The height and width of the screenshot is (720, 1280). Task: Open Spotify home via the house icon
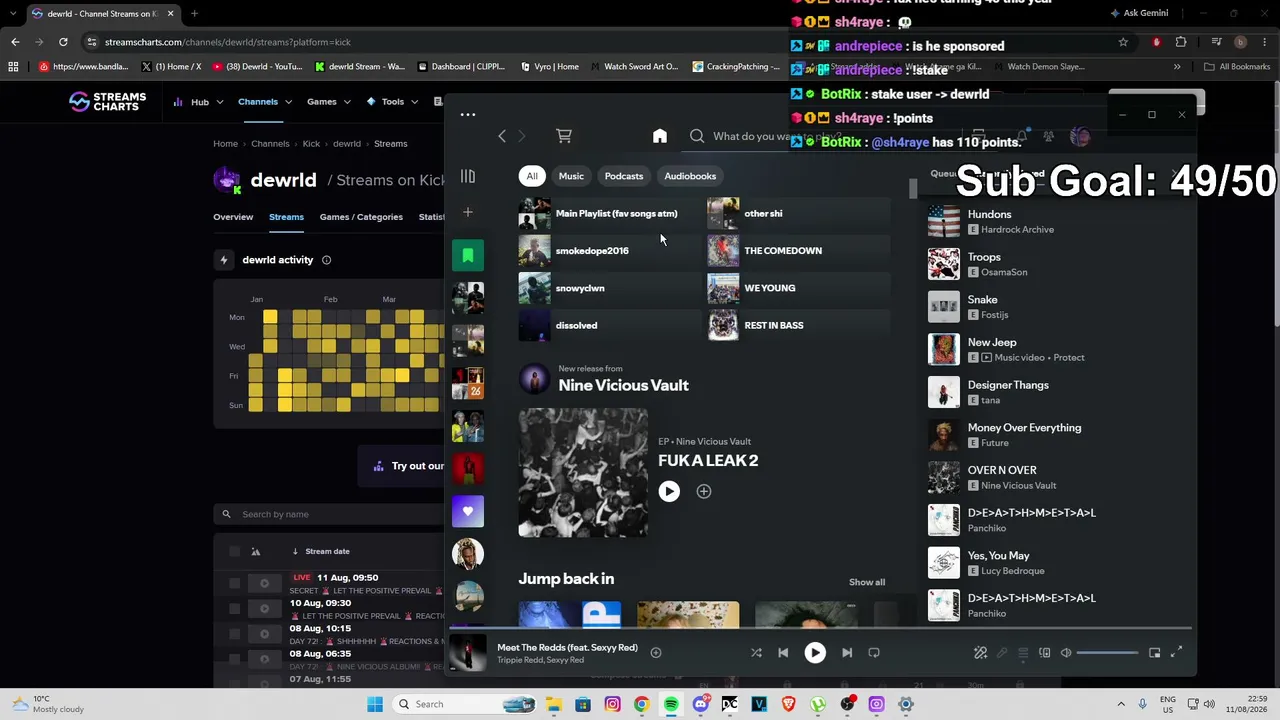point(660,136)
